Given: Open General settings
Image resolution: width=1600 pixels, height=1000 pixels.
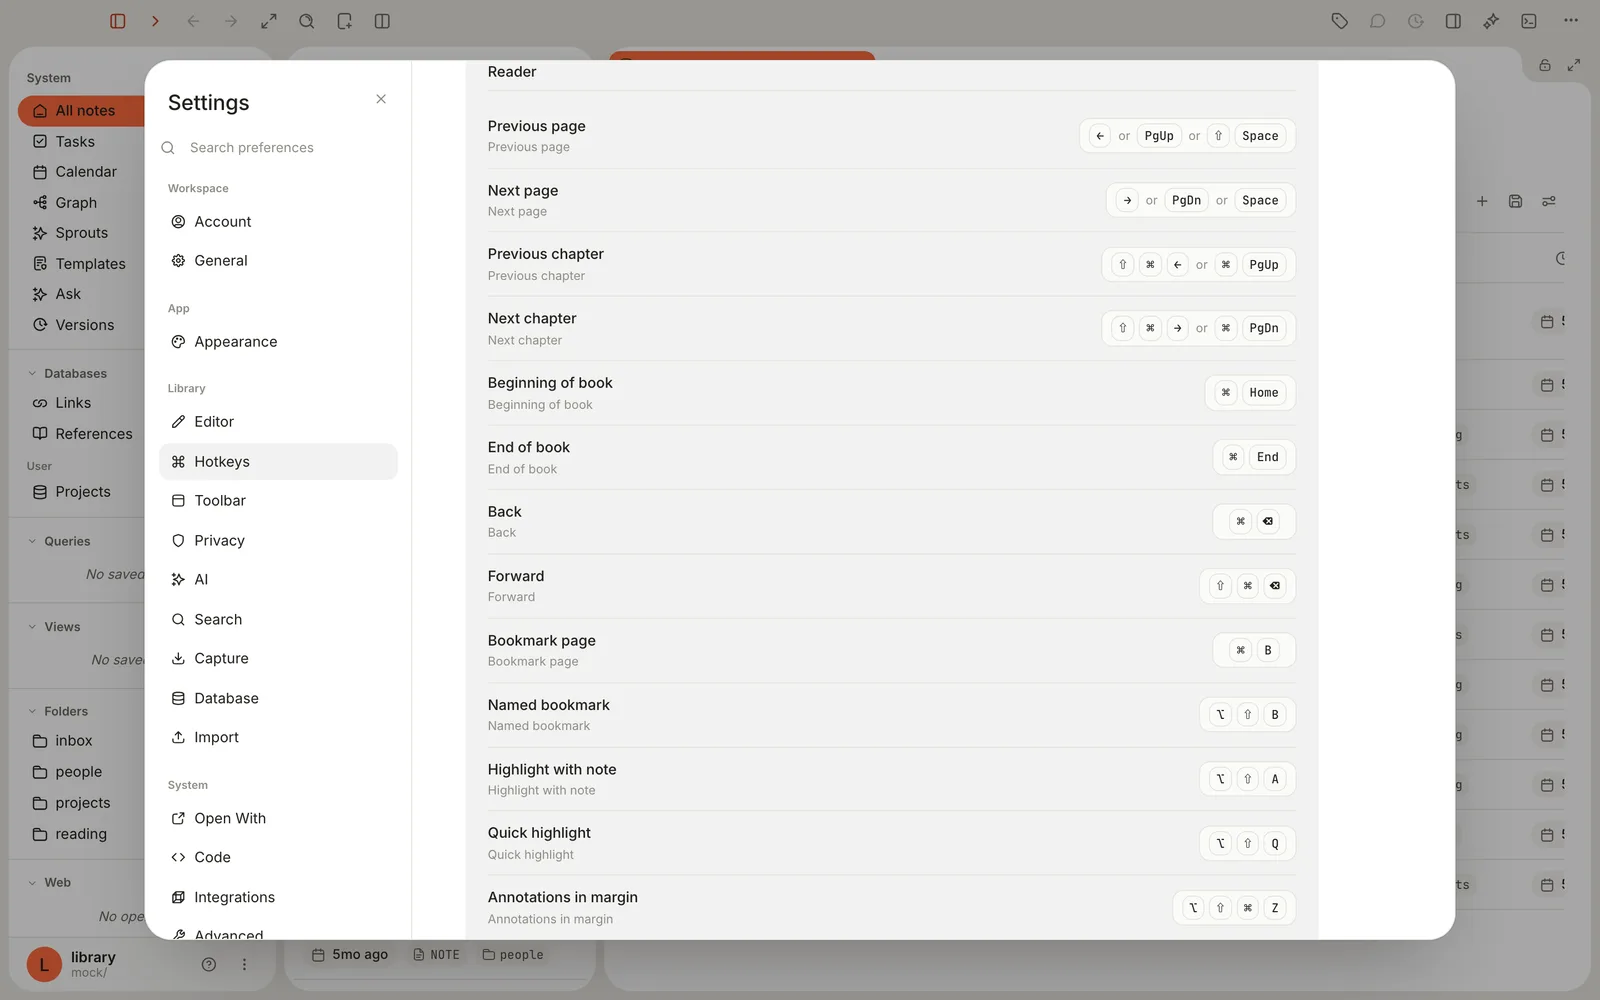Looking at the screenshot, I should [278, 261].
